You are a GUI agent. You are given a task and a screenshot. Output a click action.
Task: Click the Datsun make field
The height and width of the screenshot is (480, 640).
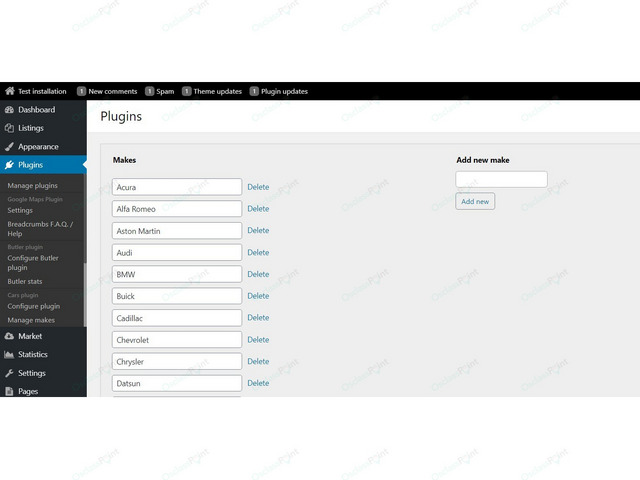coord(177,383)
